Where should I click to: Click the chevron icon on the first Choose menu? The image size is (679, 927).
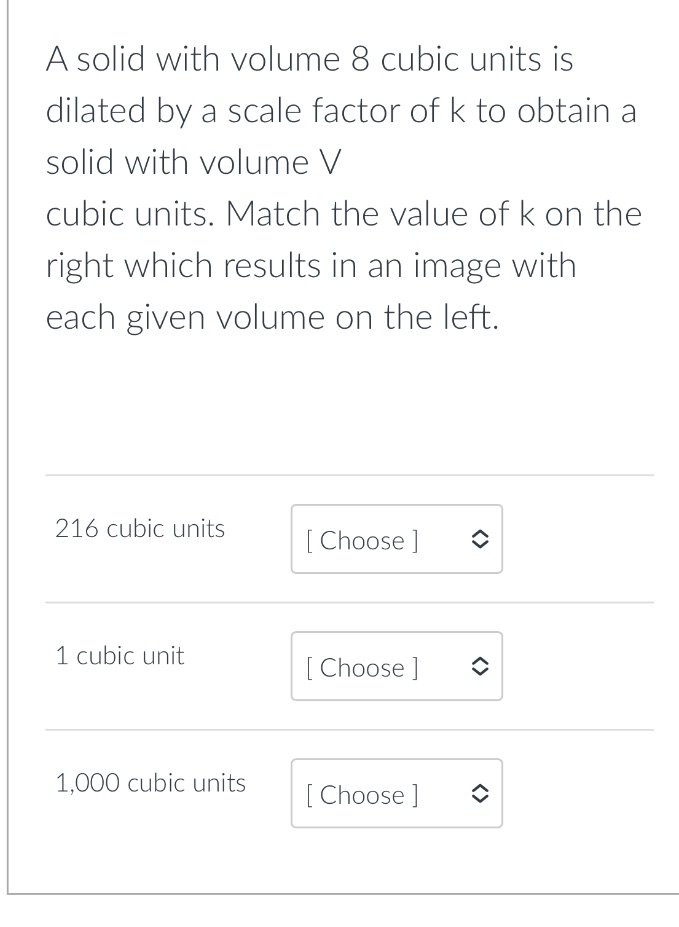[x=479, y=539]
